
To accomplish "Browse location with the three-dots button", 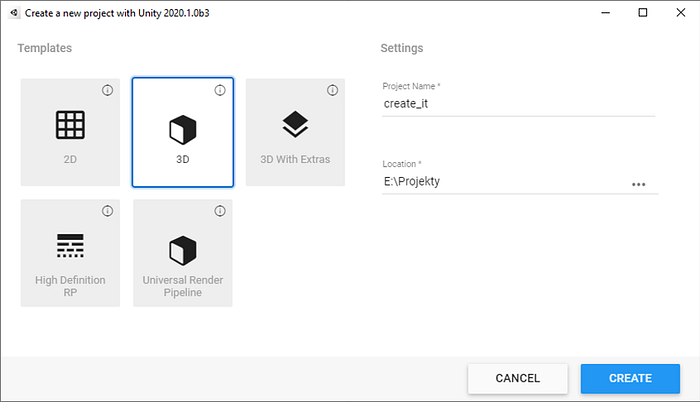I will (638, 184).
